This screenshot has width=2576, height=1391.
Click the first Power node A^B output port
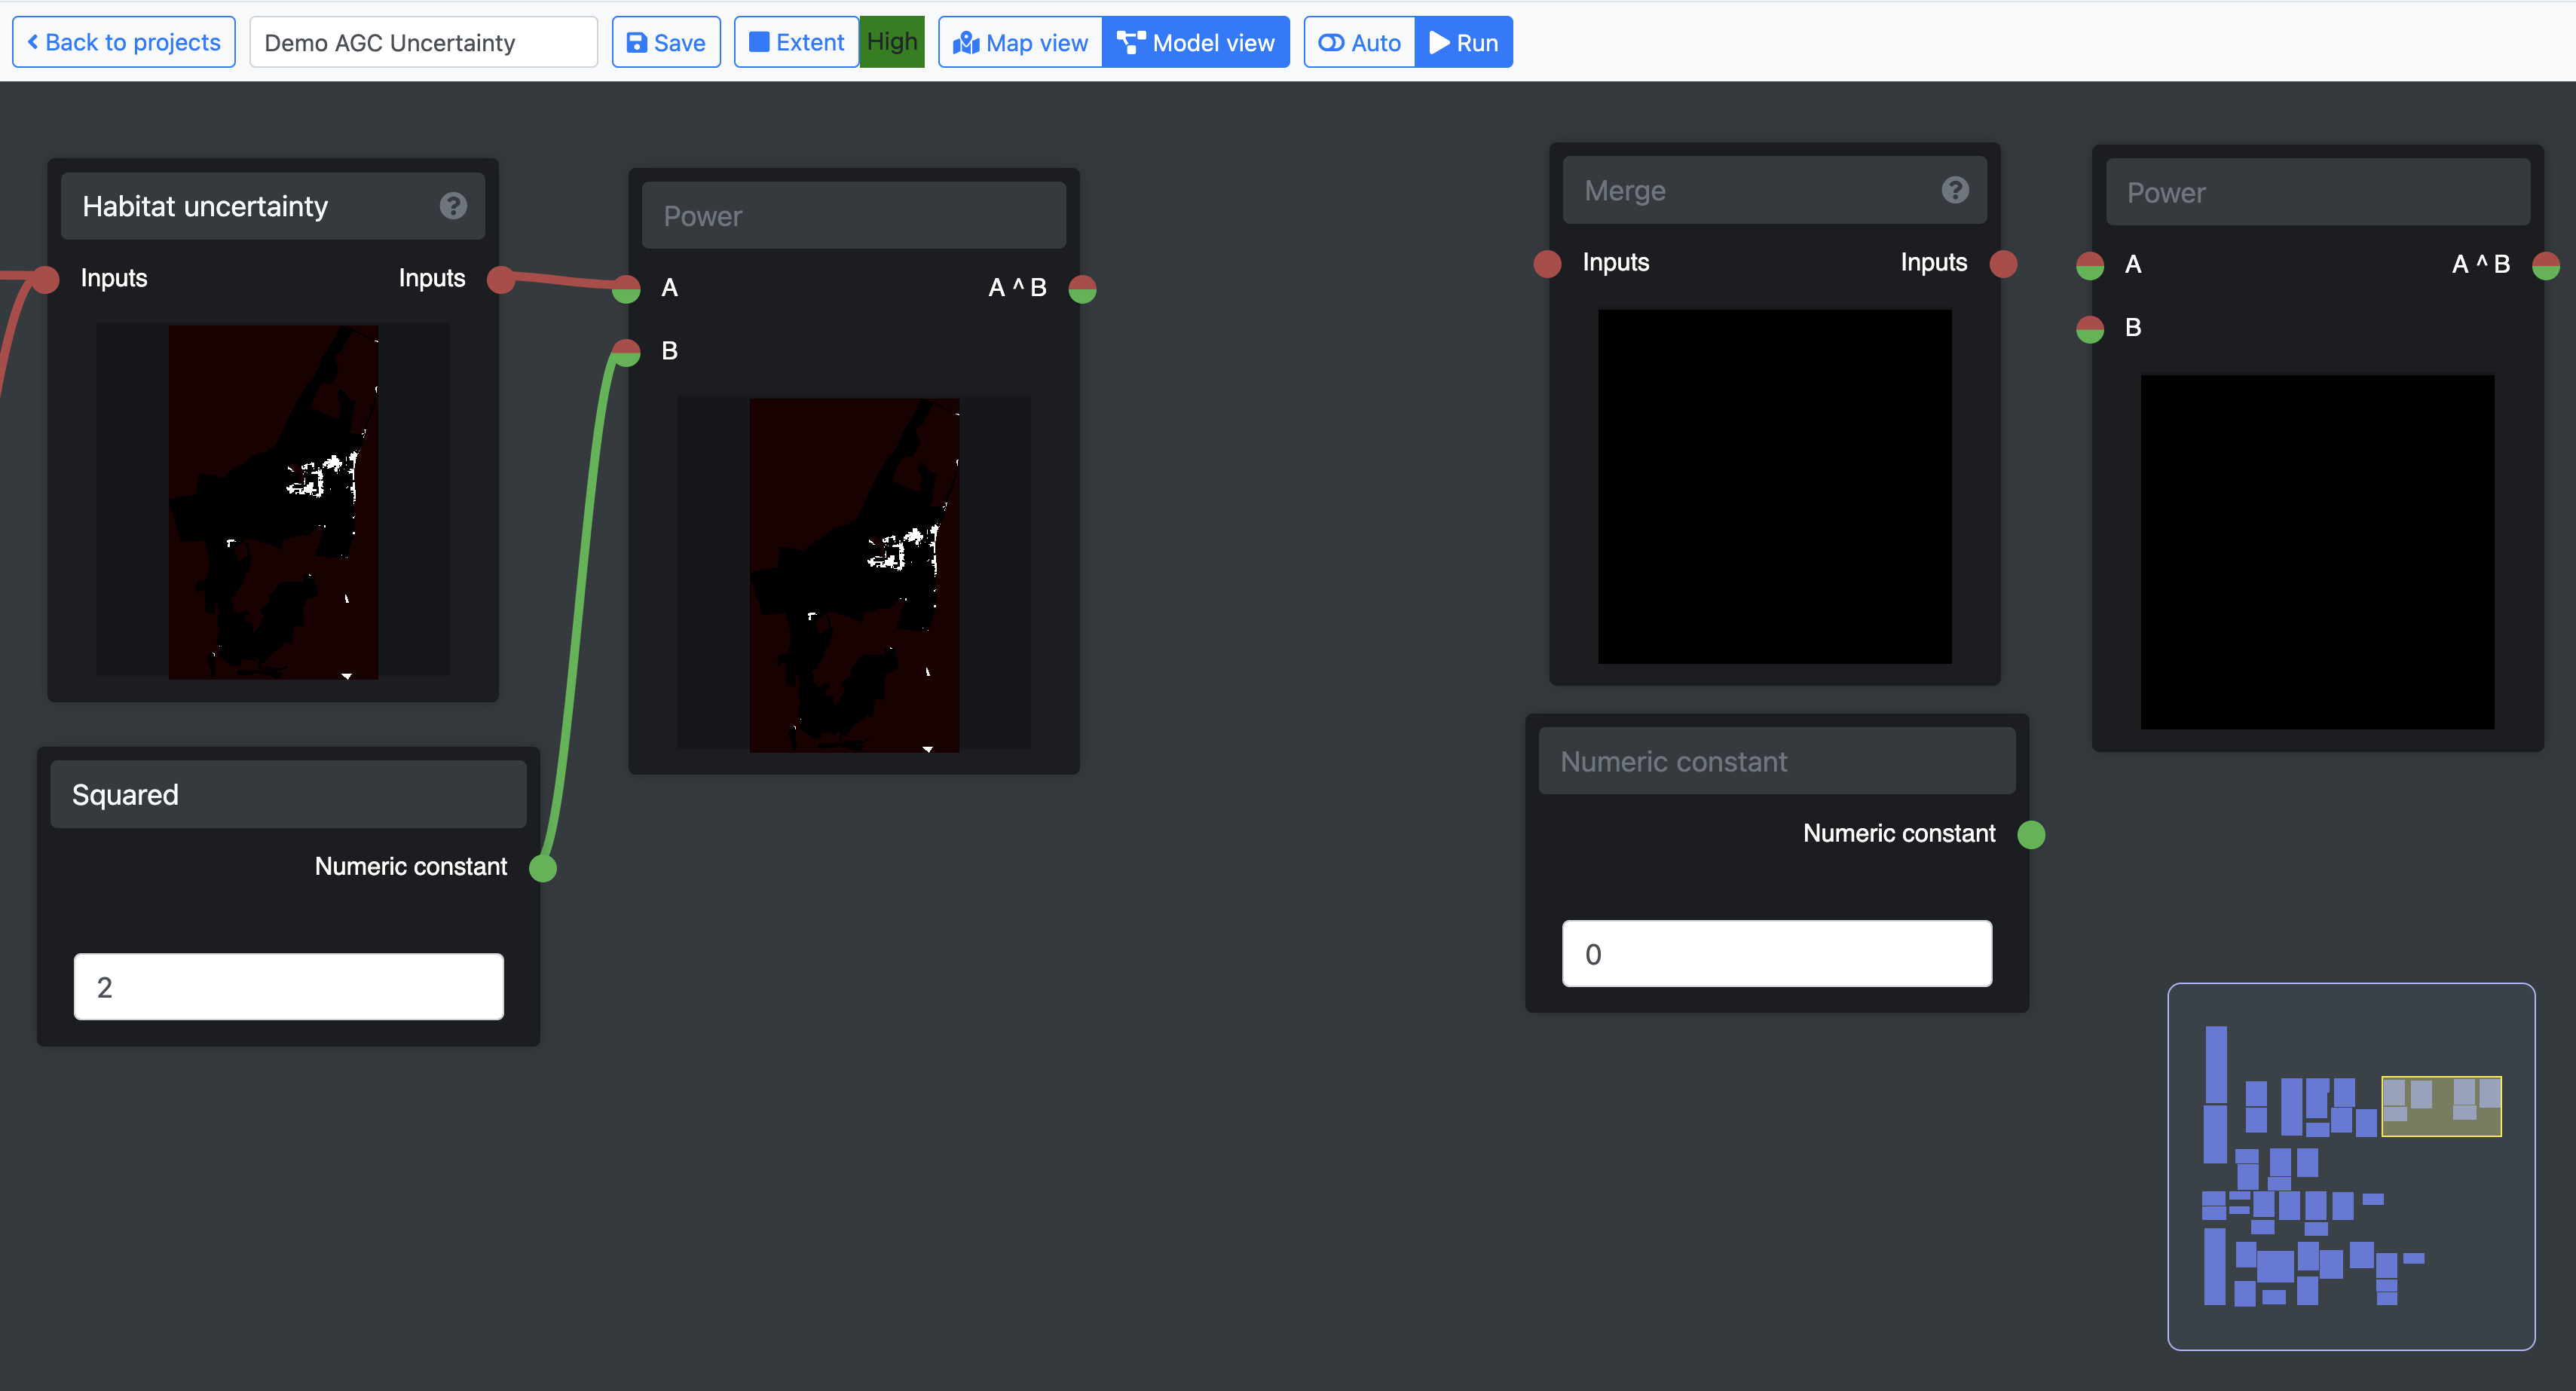[1082, 289]
